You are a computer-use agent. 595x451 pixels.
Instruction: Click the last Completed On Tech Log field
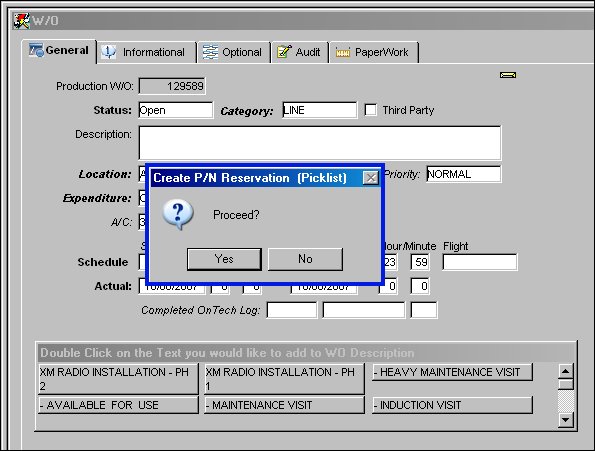[424, 310]
